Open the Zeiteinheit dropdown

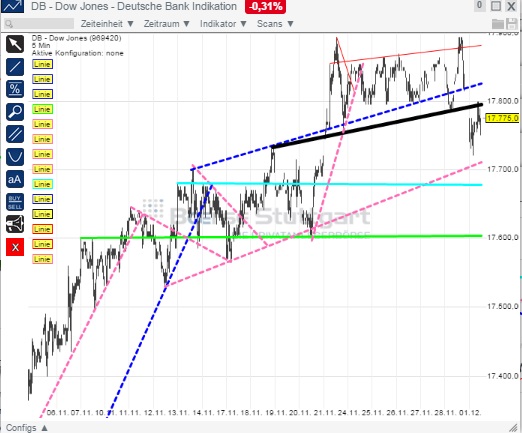point(107,24)
